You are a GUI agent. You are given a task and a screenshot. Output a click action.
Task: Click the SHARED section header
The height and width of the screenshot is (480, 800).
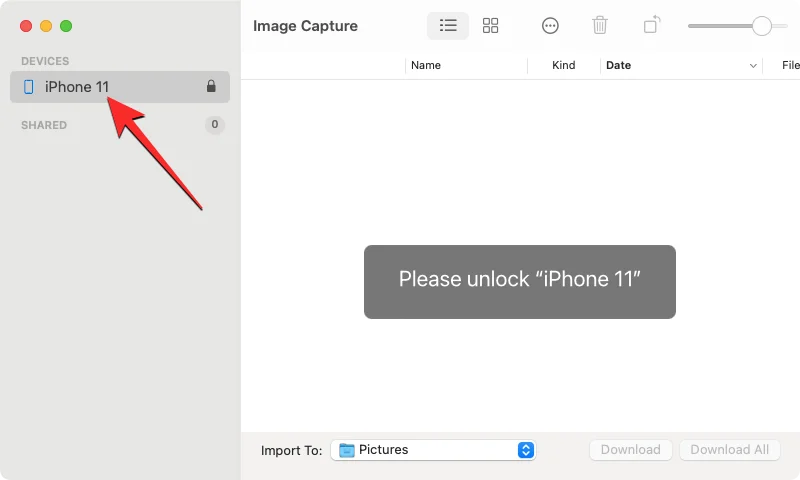click(x=44, y=125)
